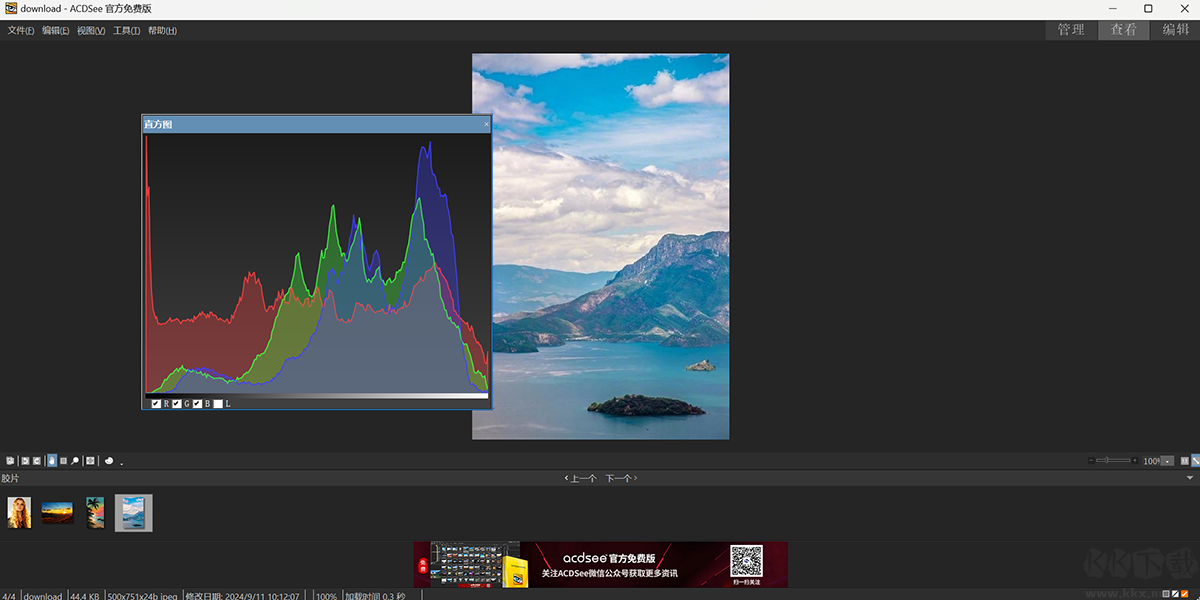This screenshot has width=1200, height=600.
Task: Open the zoom percentage dropdown arrow
Action: pos(1167,461)
